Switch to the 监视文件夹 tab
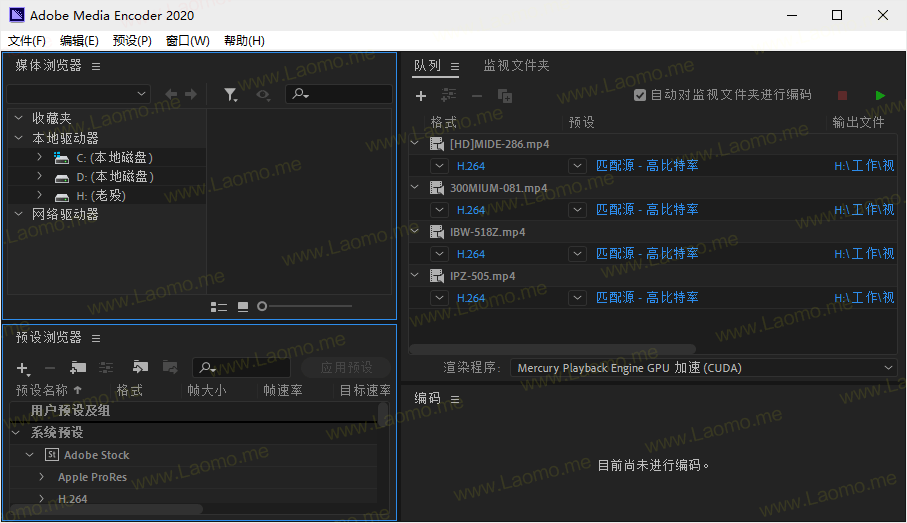This screenshot has height=523, width=907. (x=516, y=66)
